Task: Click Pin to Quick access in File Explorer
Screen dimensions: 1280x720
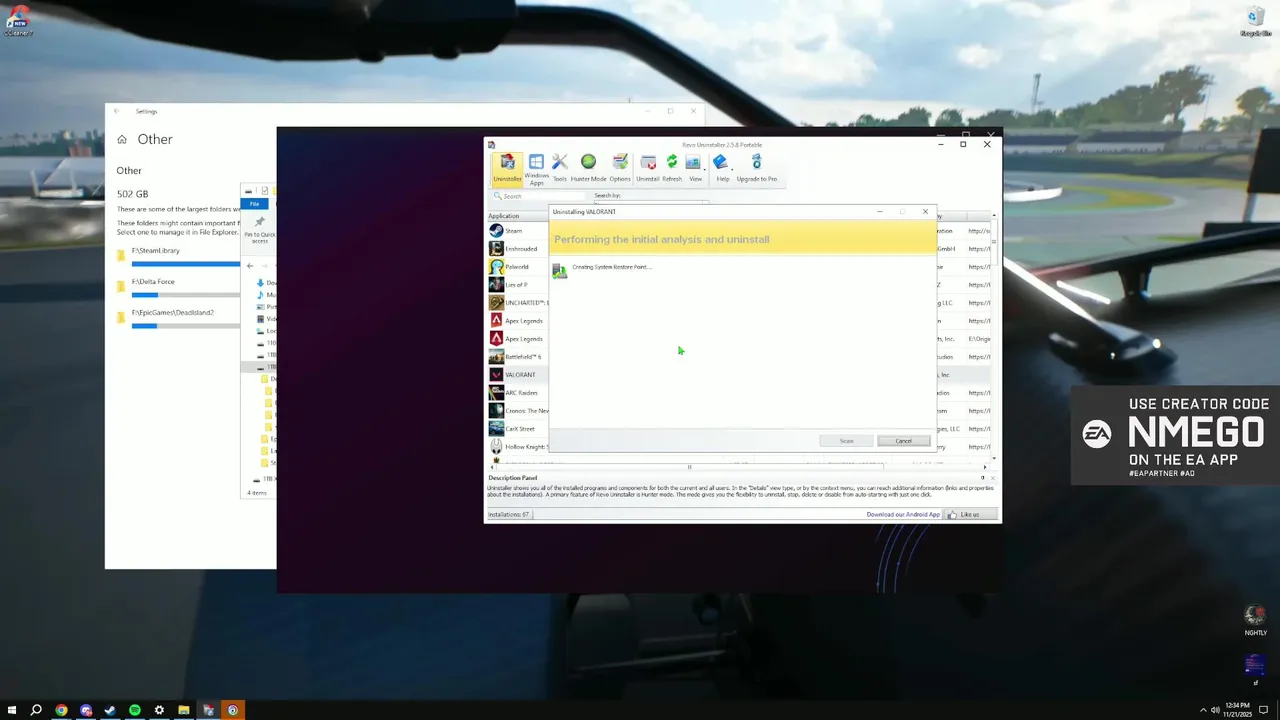Action: coord(259,229)
